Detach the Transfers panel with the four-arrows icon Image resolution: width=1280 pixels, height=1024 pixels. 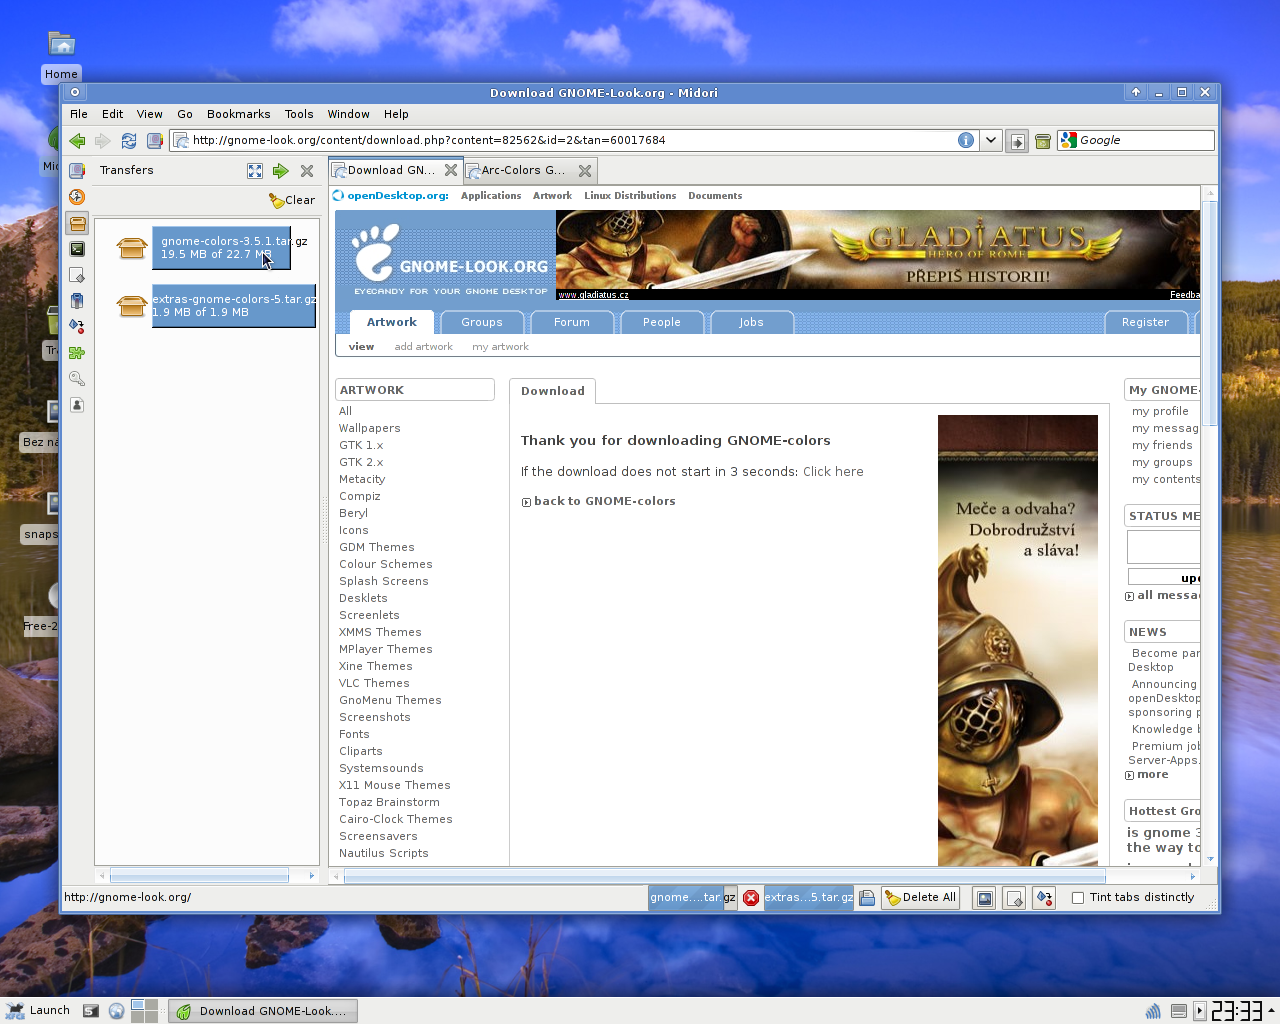point(255,171)
